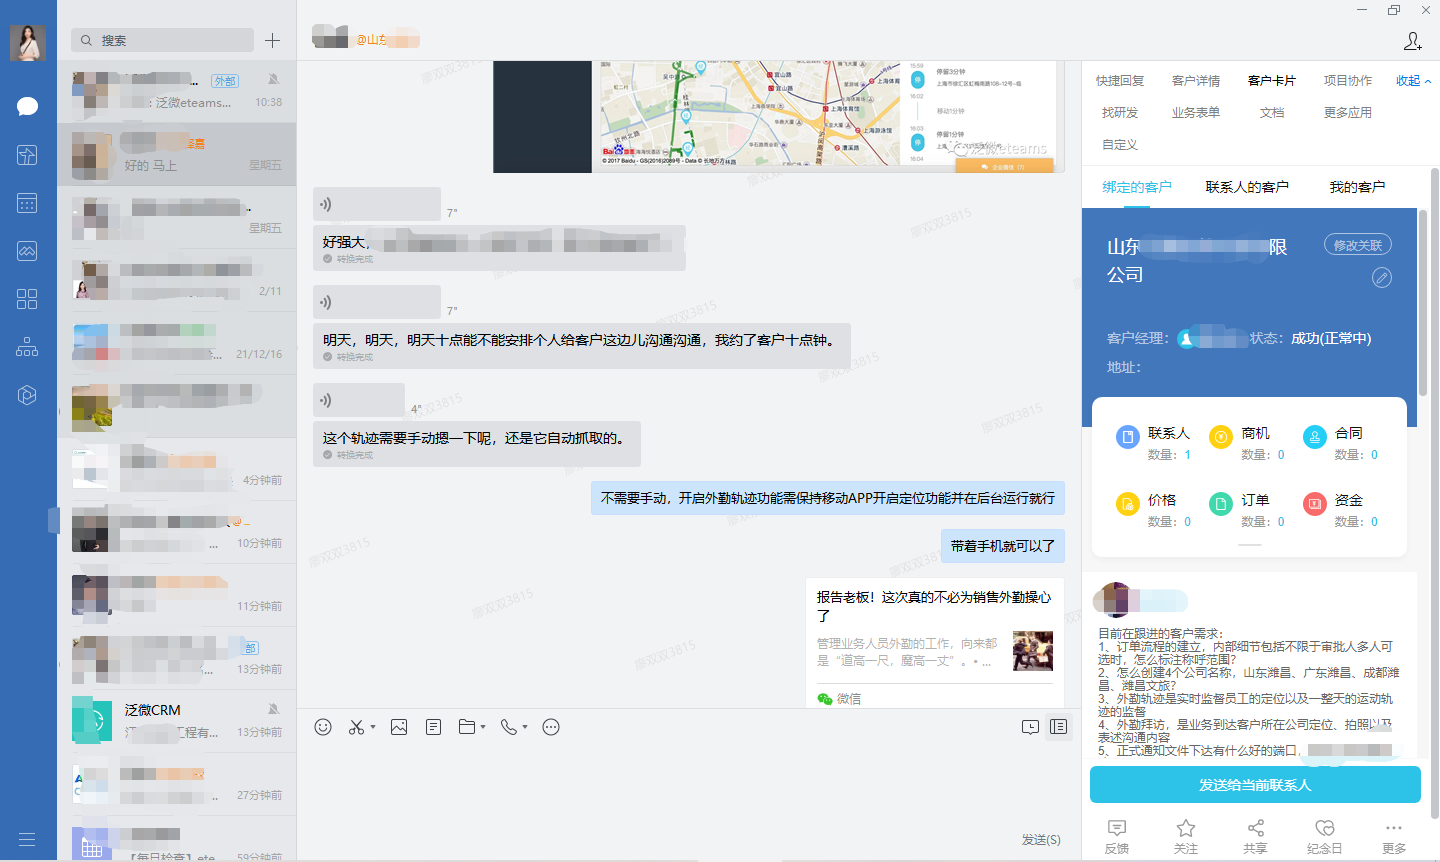
Task: Switch to the 联系人的客户 tab
Action: pyautogui.click(x=1246, y=186)
